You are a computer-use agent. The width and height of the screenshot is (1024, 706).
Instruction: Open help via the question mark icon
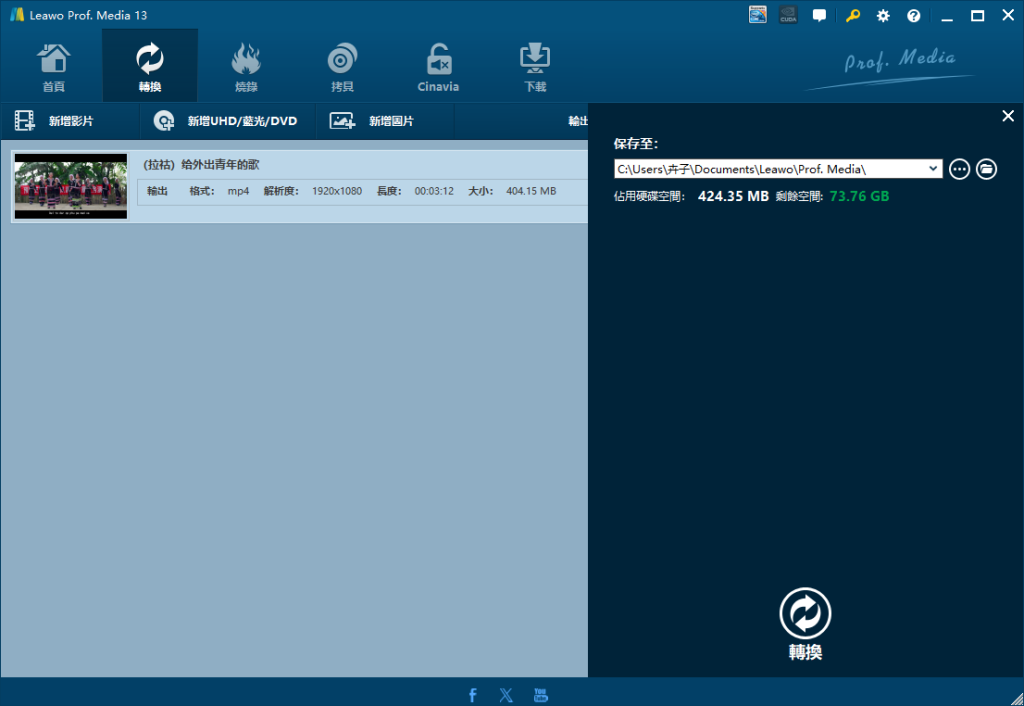click(x=914, y=16)
